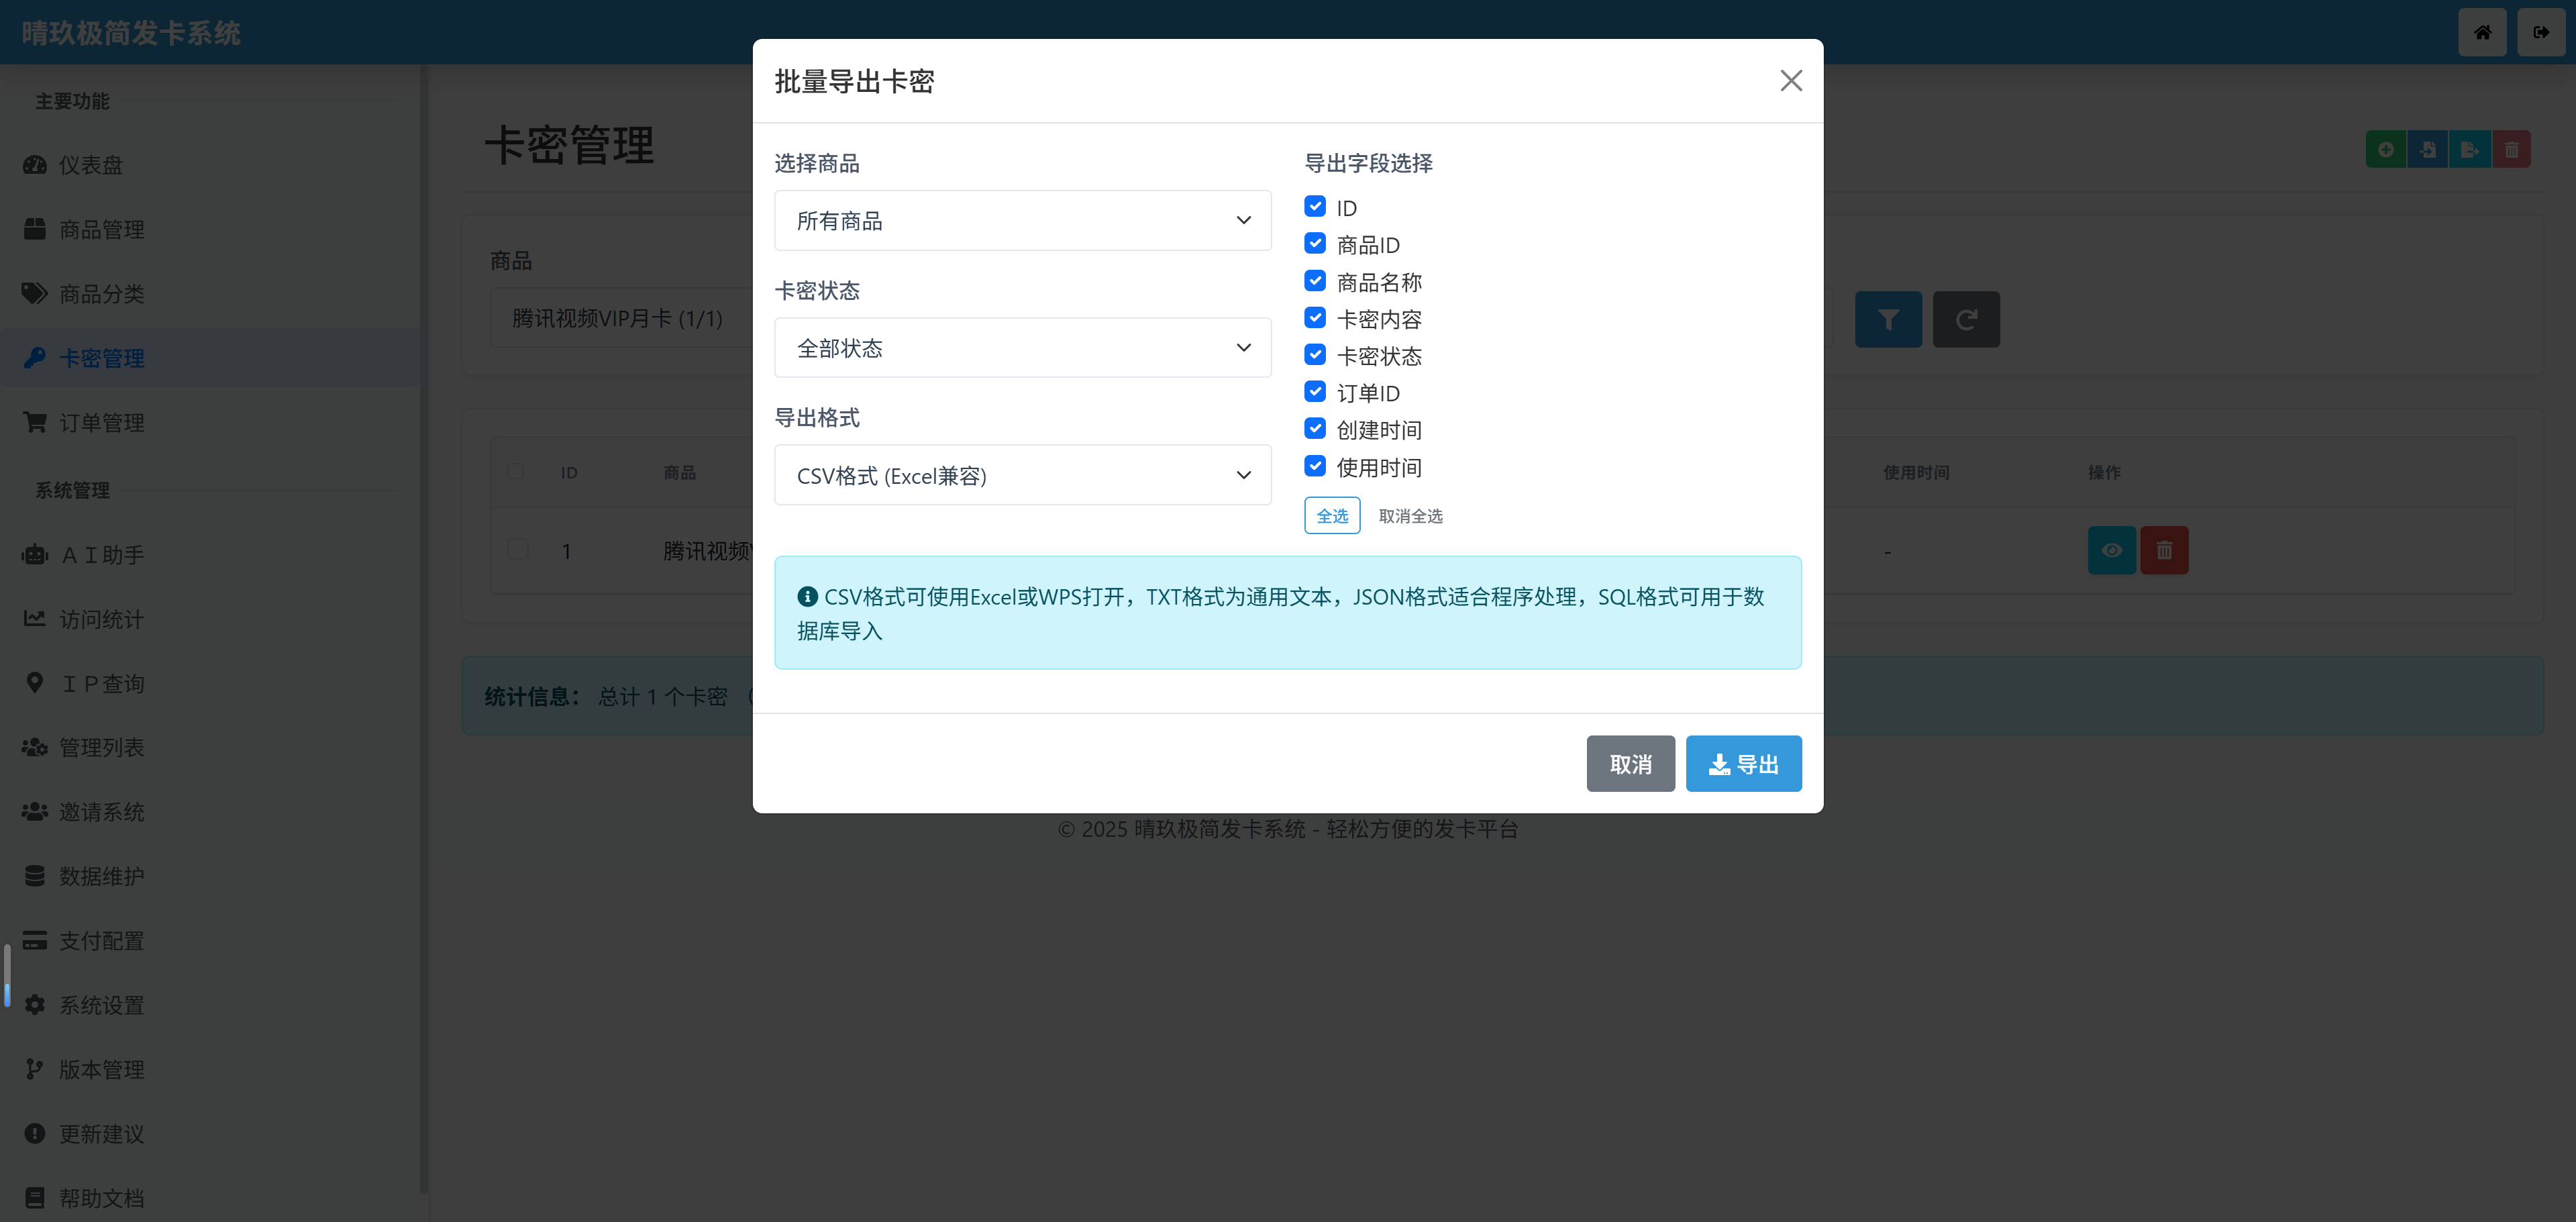Click the 取消 button

point(1630,764)
